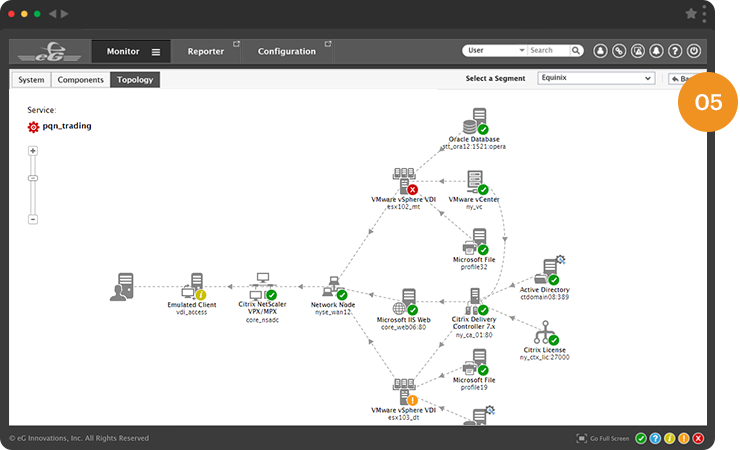Click the end user server icon
Screen dimensions: 740x450
pos(122,286)
